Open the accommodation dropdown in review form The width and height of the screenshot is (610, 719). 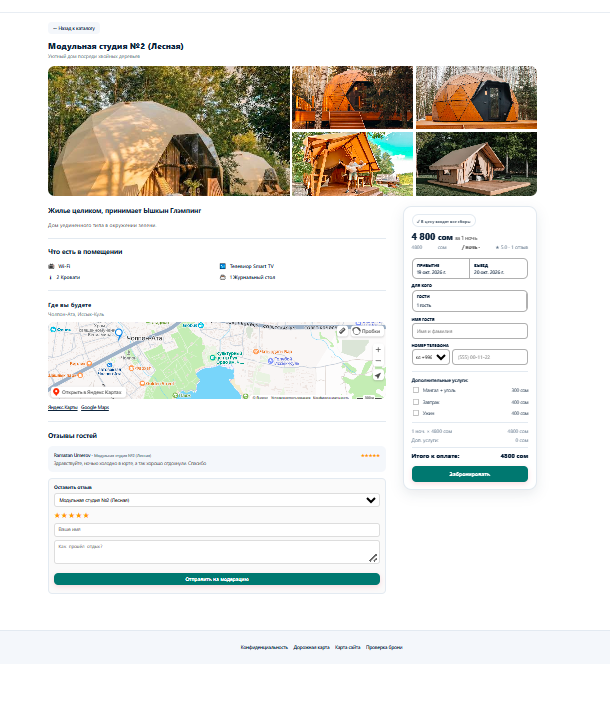click(x=217, y=500)
